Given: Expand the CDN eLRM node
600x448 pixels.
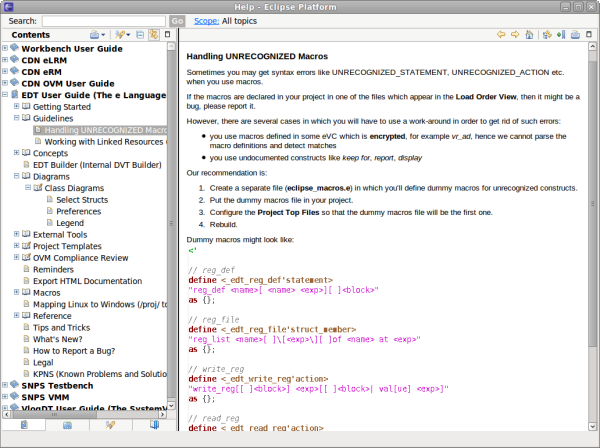Looking at the screenshot, I should coord(5,60).
